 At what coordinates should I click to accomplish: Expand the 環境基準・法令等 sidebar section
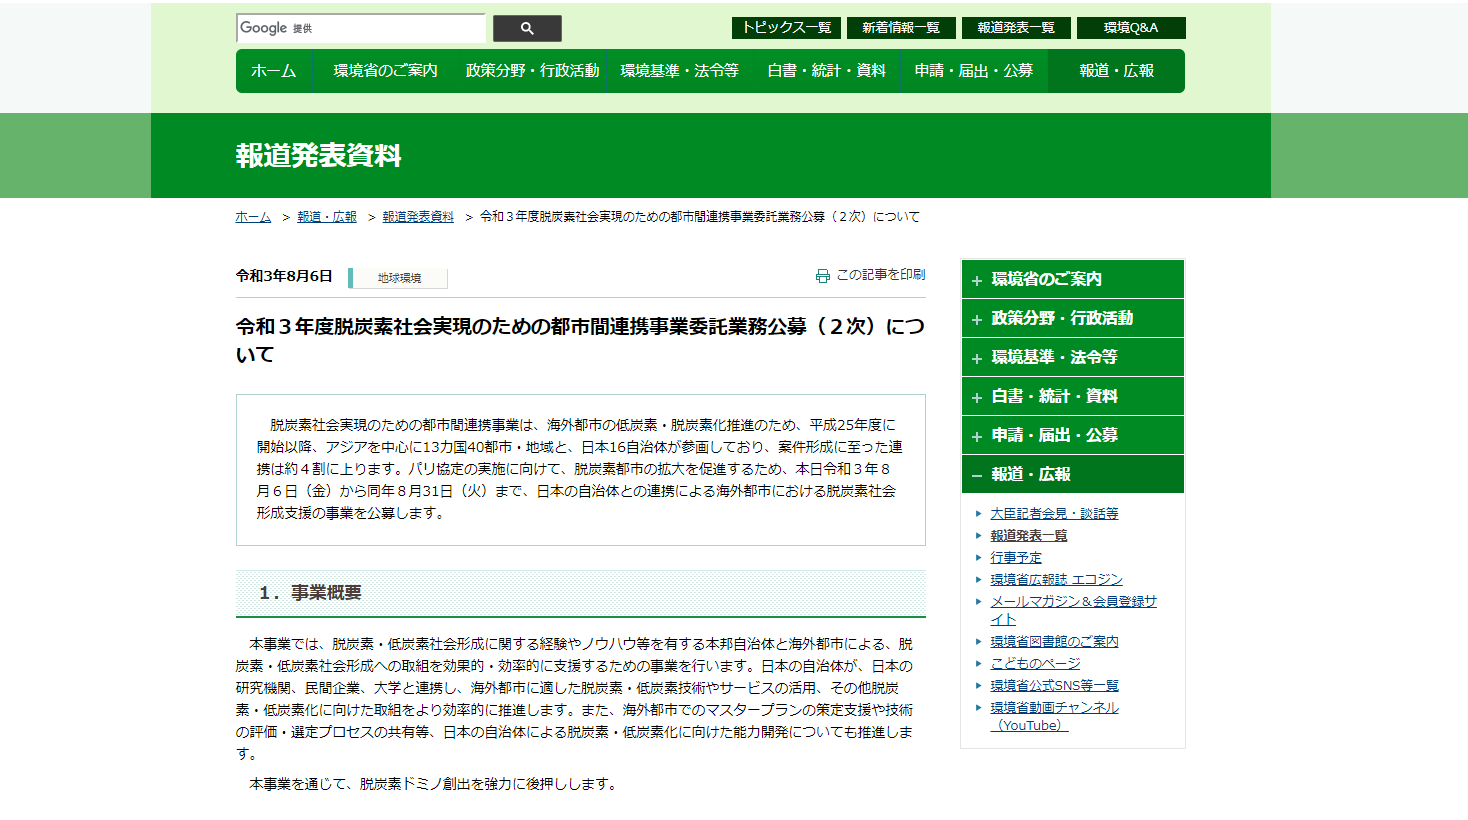coord(1072,357)
